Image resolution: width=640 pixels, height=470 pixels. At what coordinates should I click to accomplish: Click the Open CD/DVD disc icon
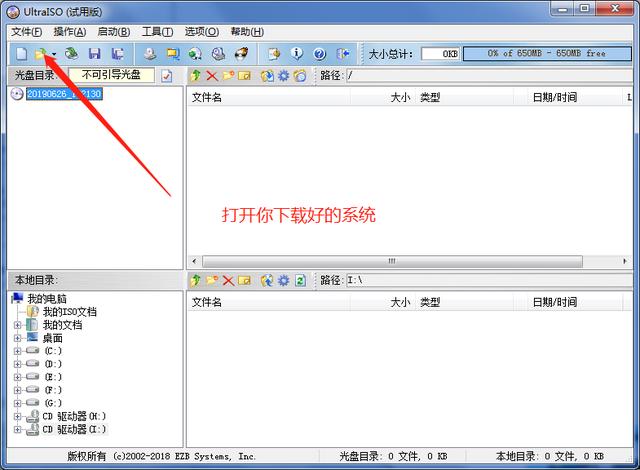[72, 53]
